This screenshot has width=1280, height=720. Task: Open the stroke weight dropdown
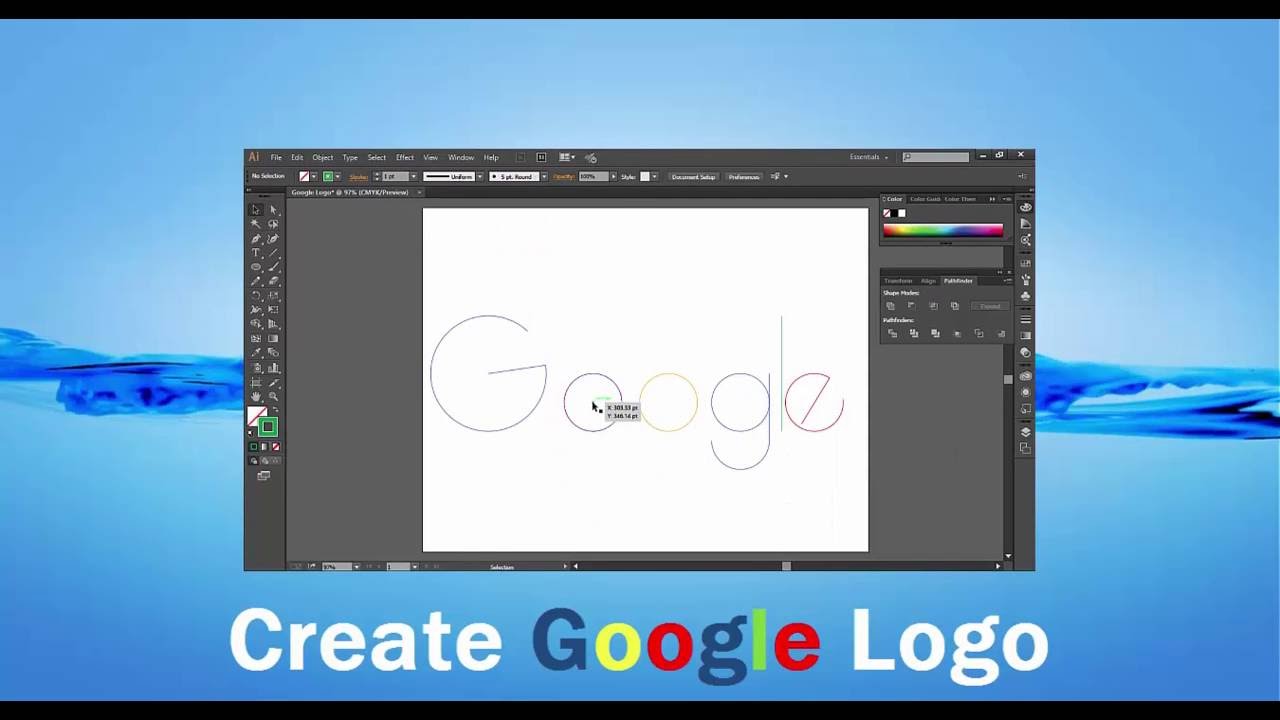click(414, 177)
